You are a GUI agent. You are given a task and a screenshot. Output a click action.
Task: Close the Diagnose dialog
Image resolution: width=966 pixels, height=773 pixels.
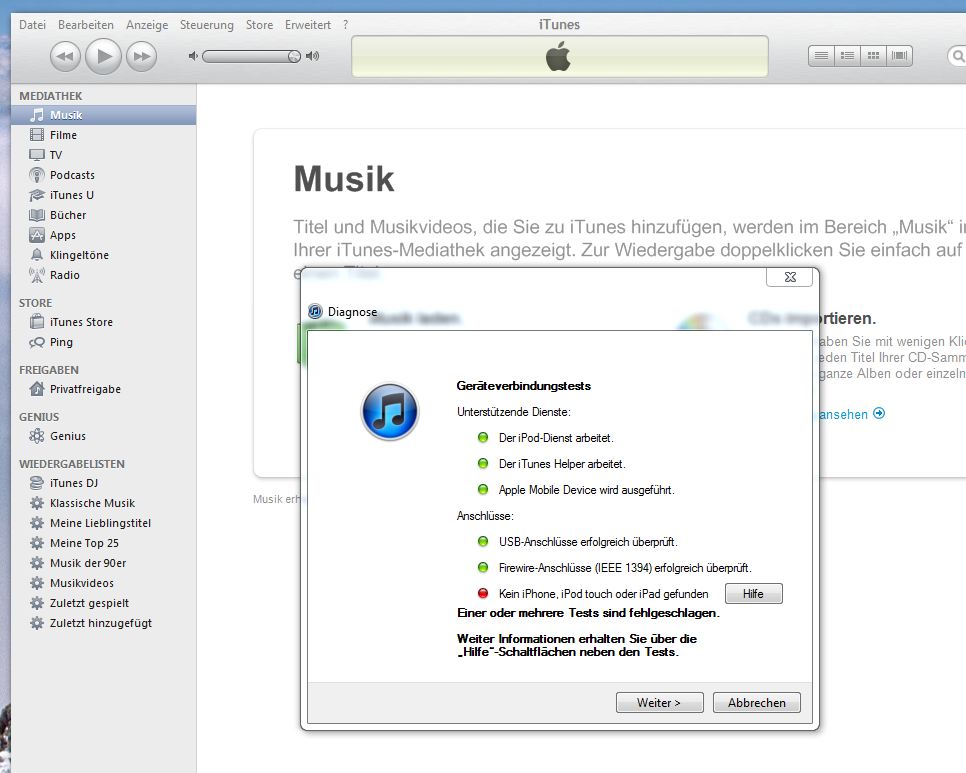[790, 277]
